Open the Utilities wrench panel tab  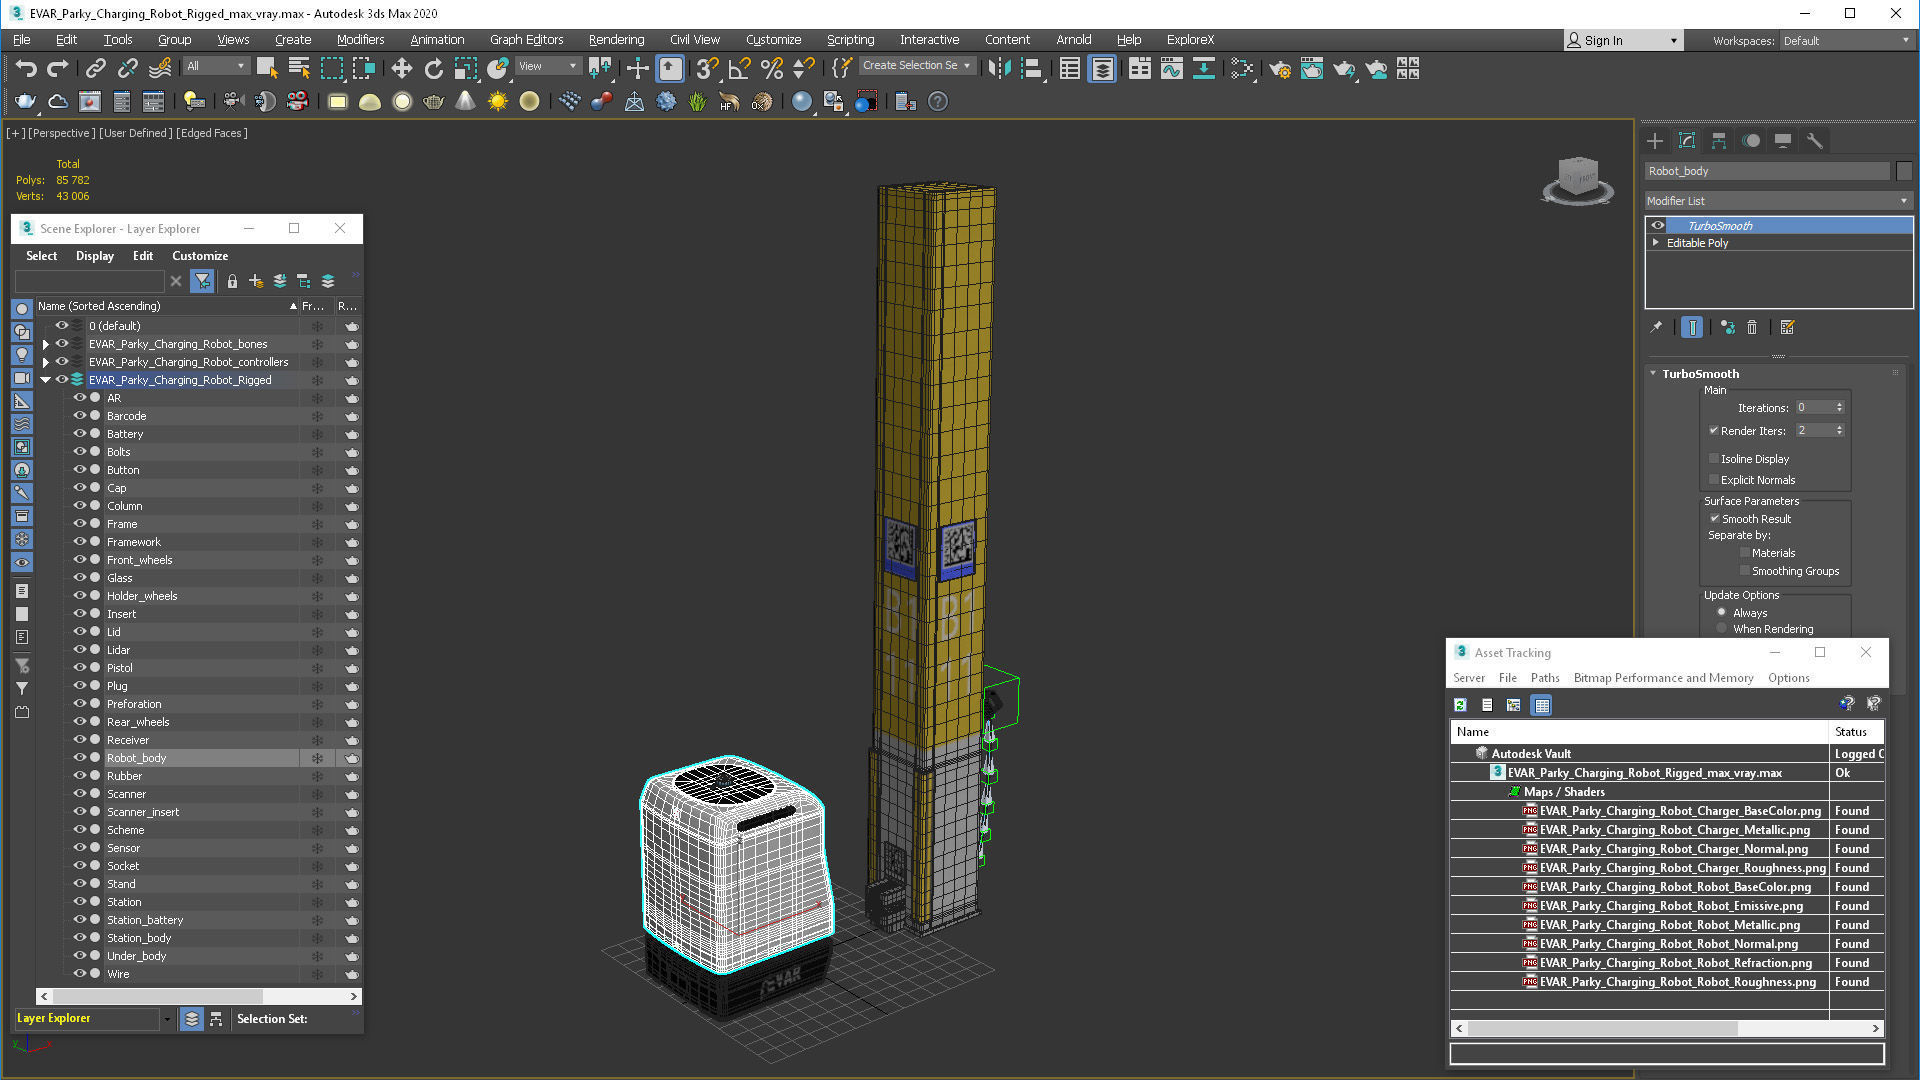pyautogui.click(x=1815, y=141)
